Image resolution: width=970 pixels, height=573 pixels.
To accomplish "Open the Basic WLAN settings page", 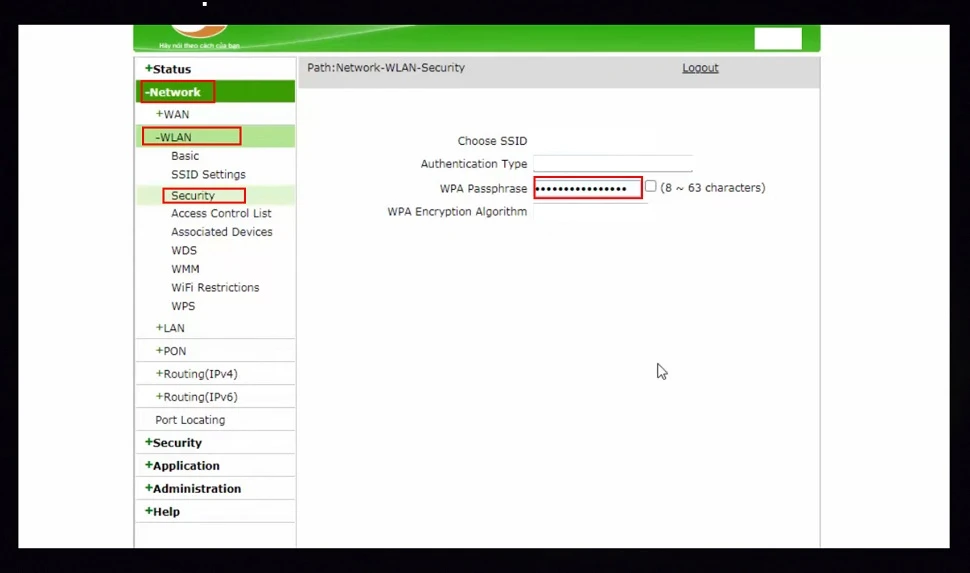I will [185, 156].
